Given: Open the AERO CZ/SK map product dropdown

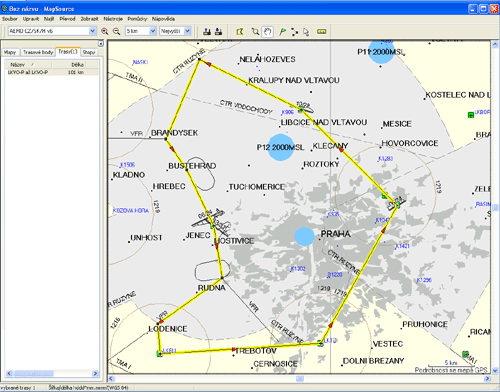Looking at the screenshot, I should [x=52, y=31].
